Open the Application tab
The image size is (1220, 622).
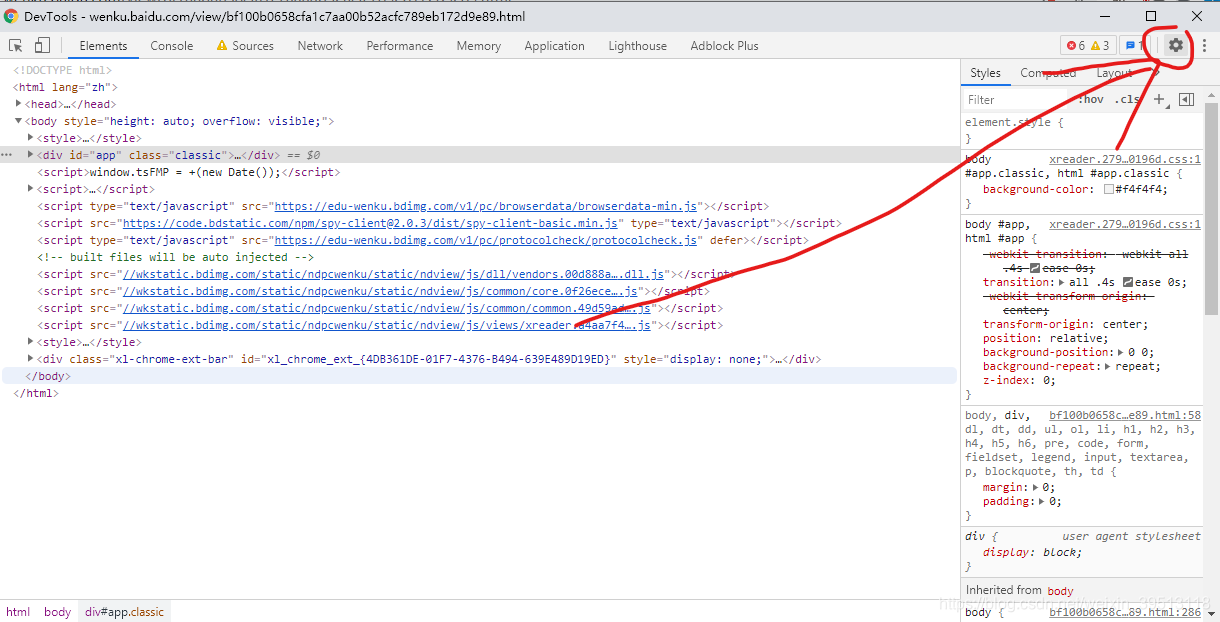tap(554, 46)
